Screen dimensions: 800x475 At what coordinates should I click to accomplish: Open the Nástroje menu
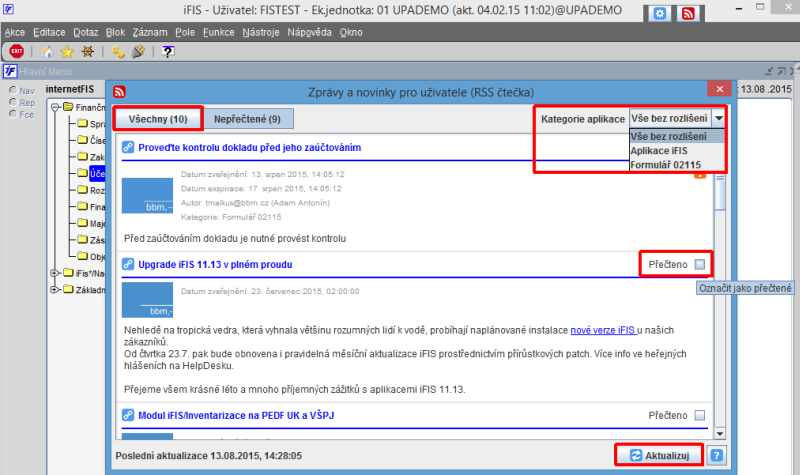coord(261,32)
